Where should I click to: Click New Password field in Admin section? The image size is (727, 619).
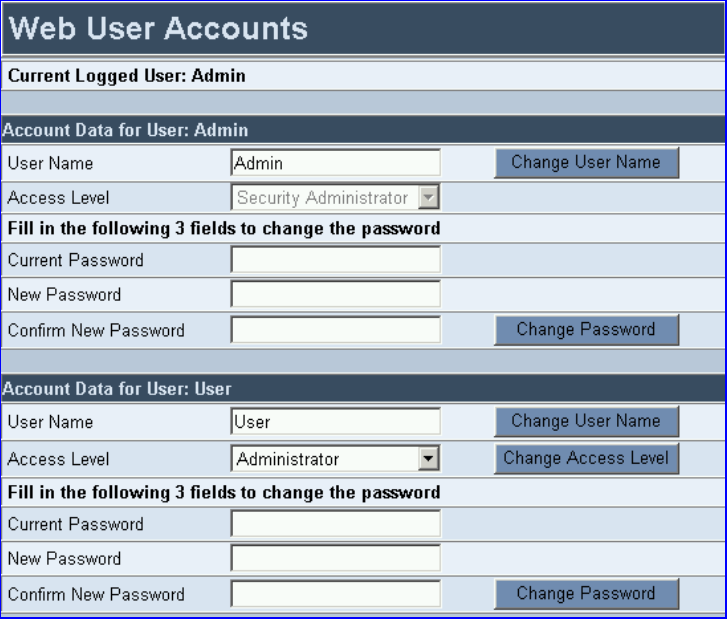point(335,294)
